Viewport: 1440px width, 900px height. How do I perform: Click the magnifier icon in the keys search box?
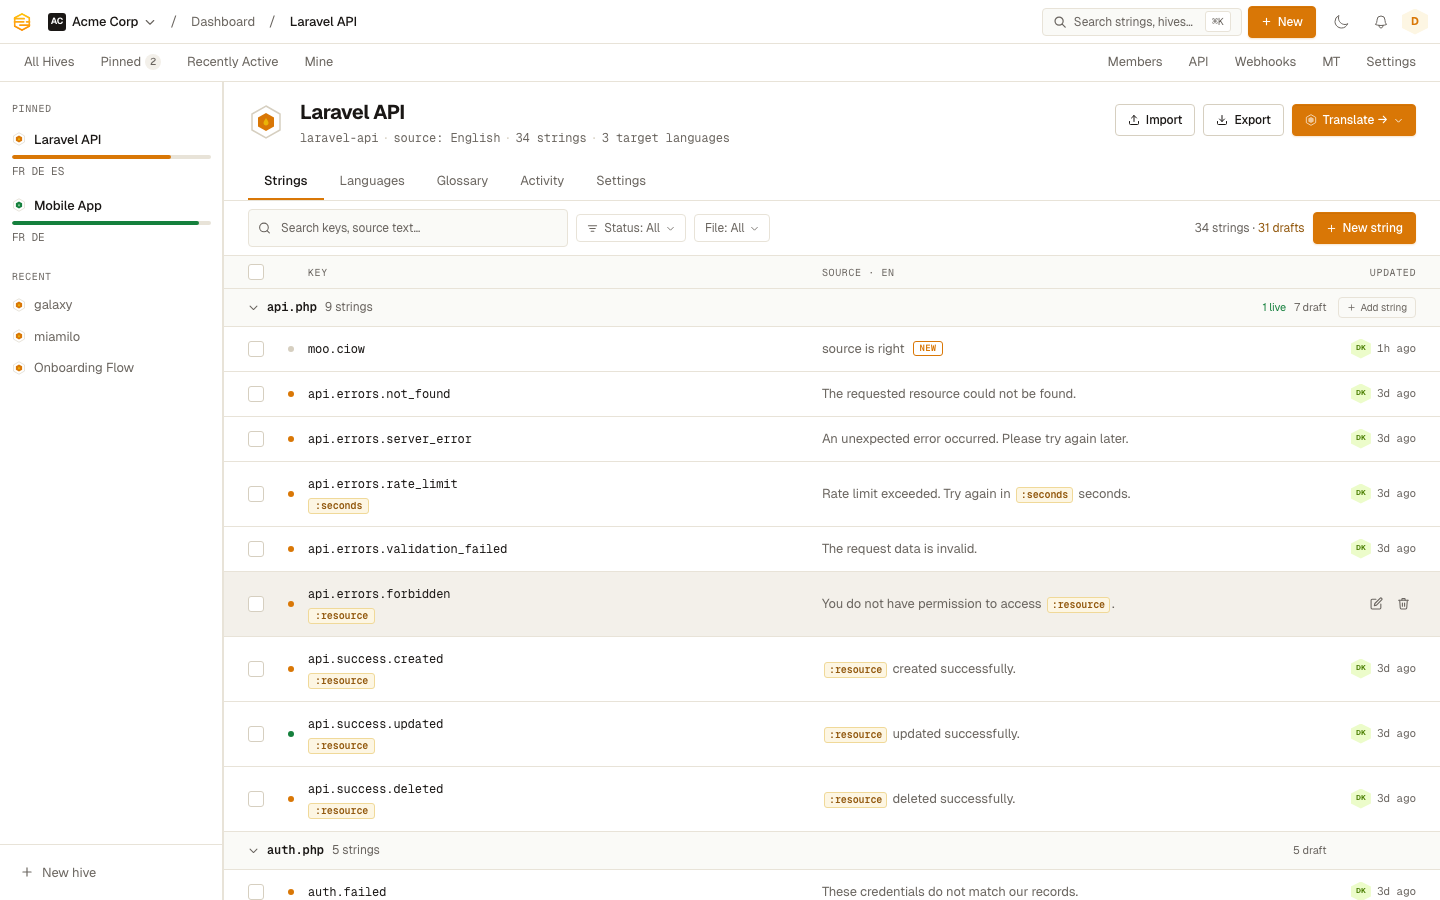point(265,228)
